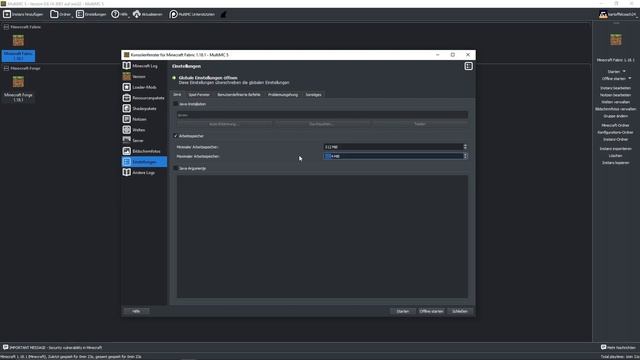640x360 pixels.
Task: Click Bildschirmfotos verwalten in right panel
Action: [616, 109]
